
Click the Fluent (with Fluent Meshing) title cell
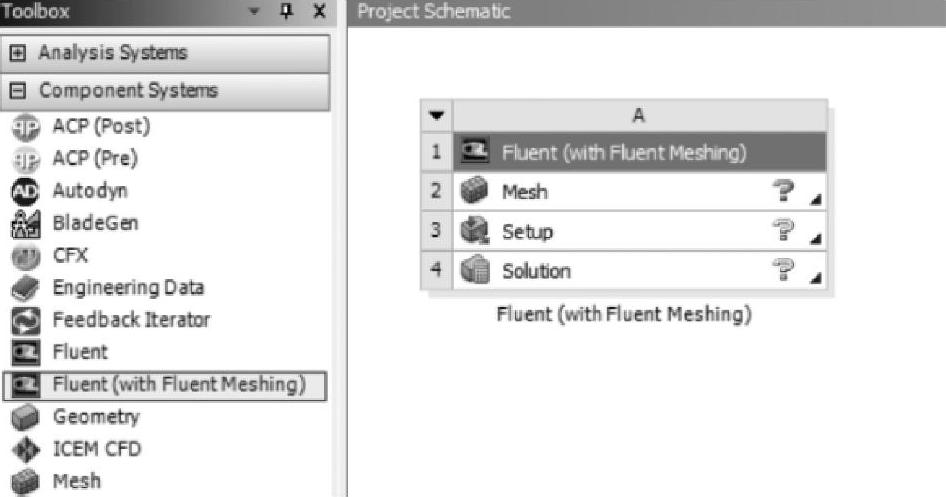624,153
